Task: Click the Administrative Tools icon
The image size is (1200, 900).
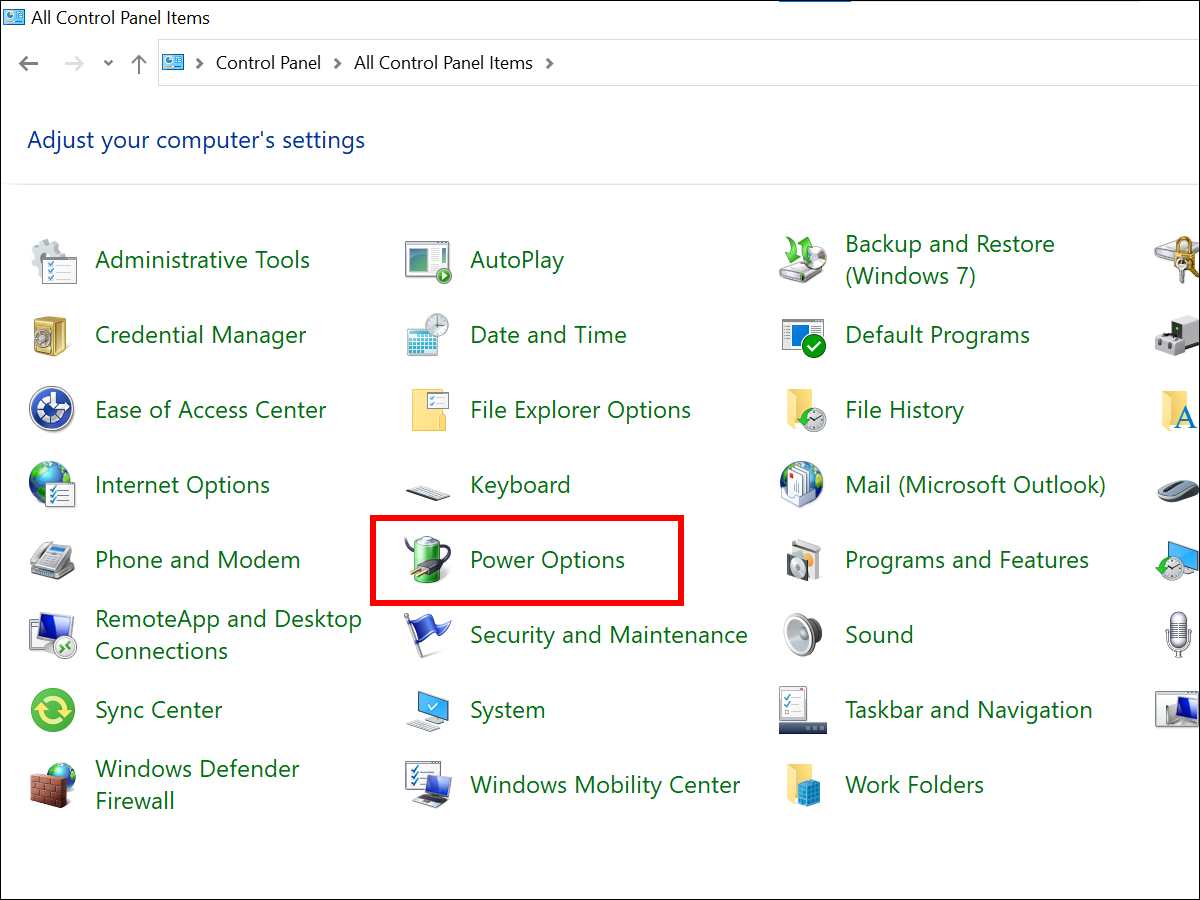Action: (x=53, y=261)
